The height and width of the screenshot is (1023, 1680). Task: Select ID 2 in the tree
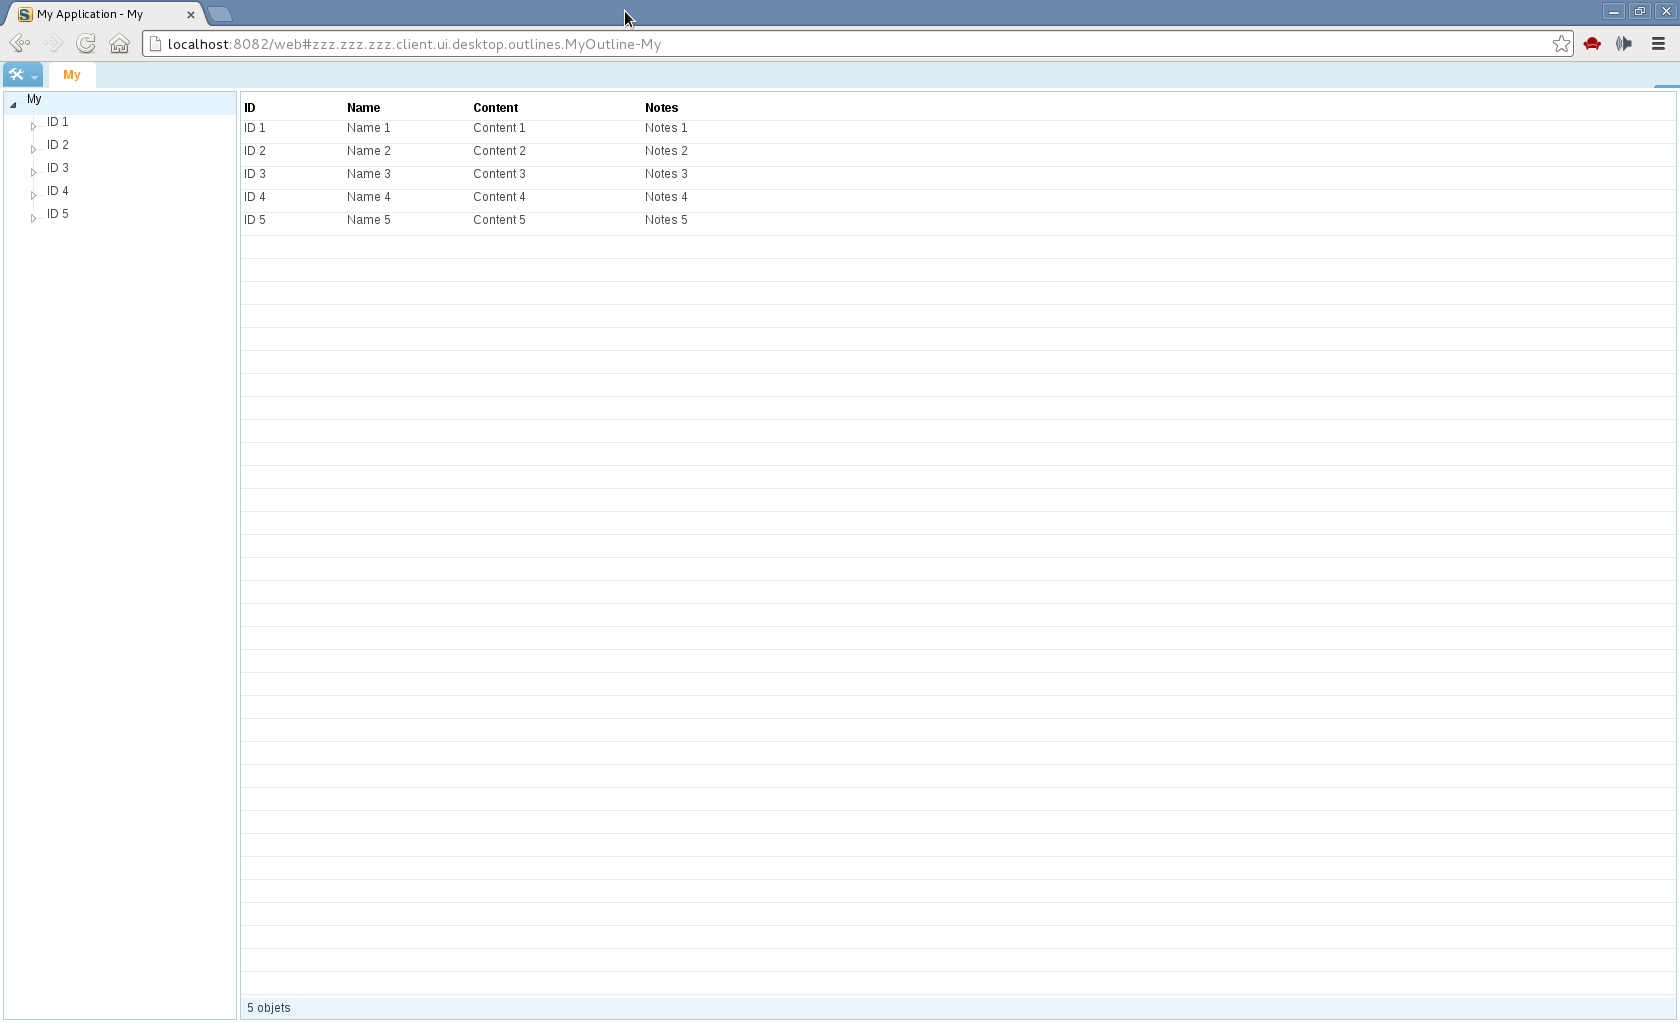click(x=58, y=145)
